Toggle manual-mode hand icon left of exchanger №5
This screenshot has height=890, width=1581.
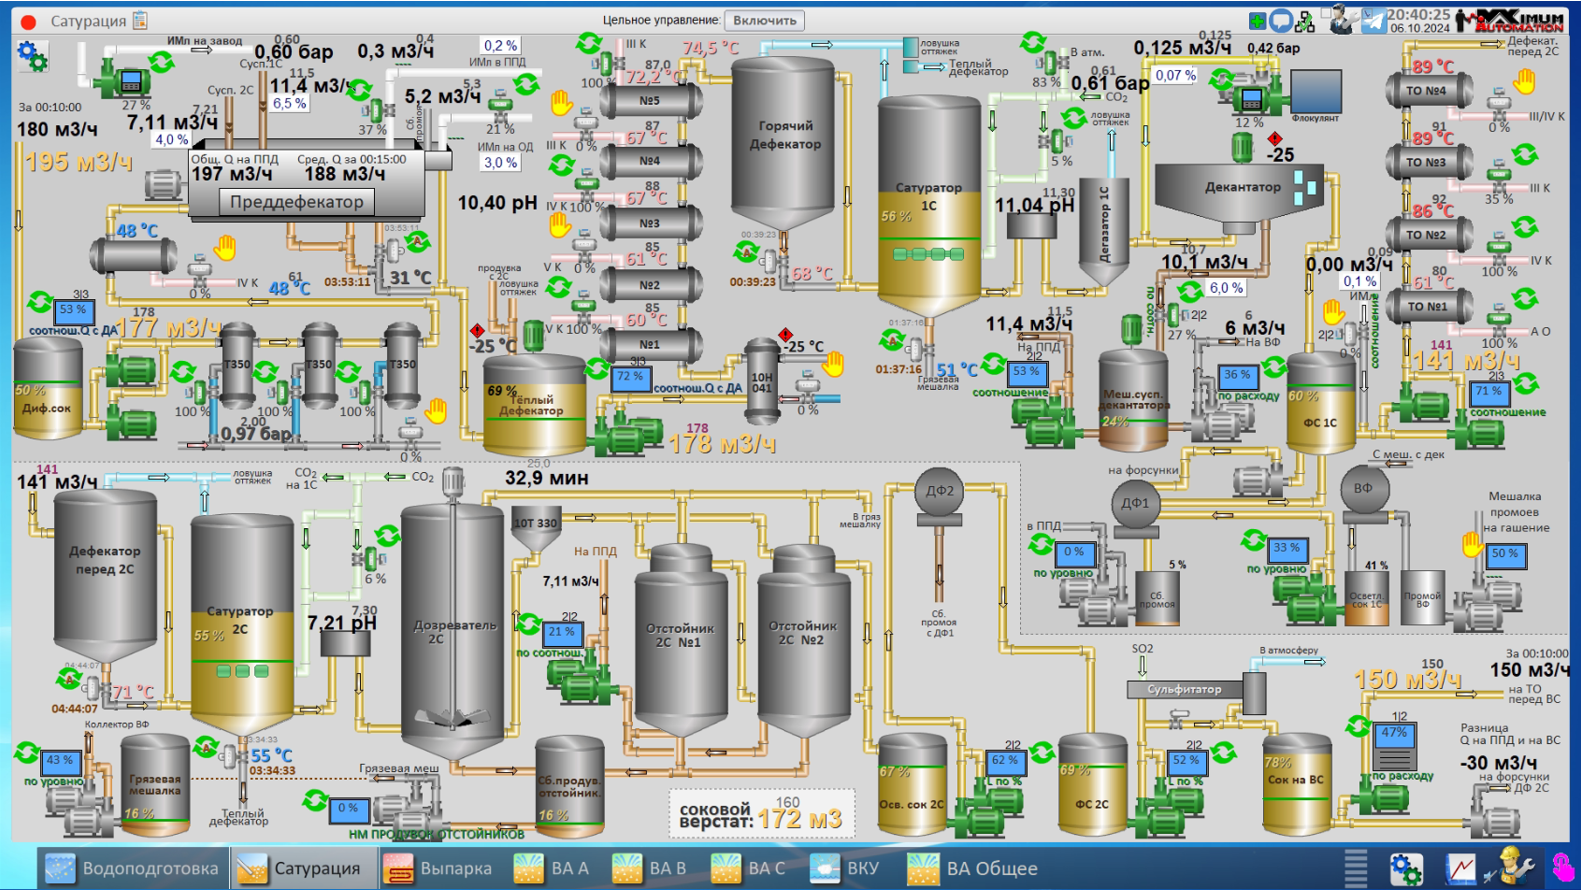click(x=562, y=102)
